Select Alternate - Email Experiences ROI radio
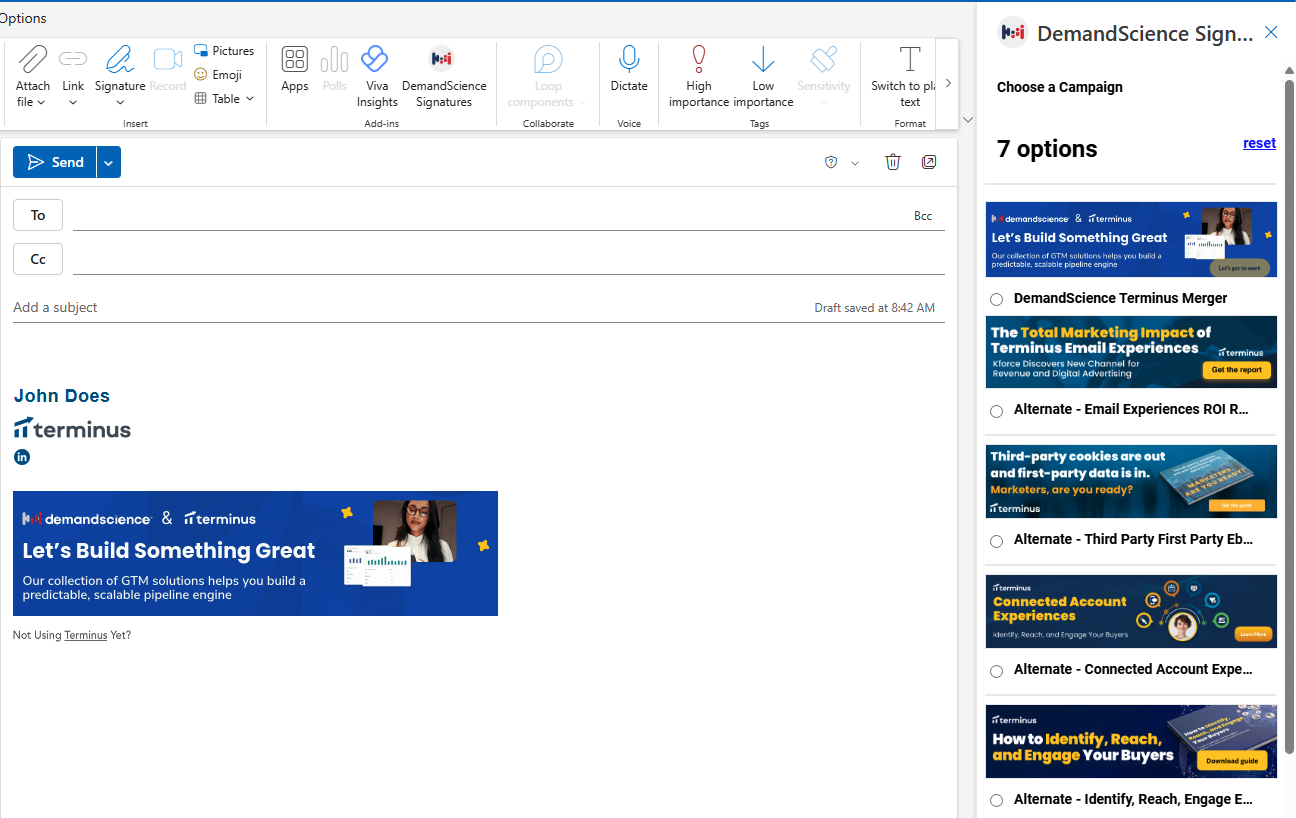The image size is (1296, 818). [x=996, y=411]
